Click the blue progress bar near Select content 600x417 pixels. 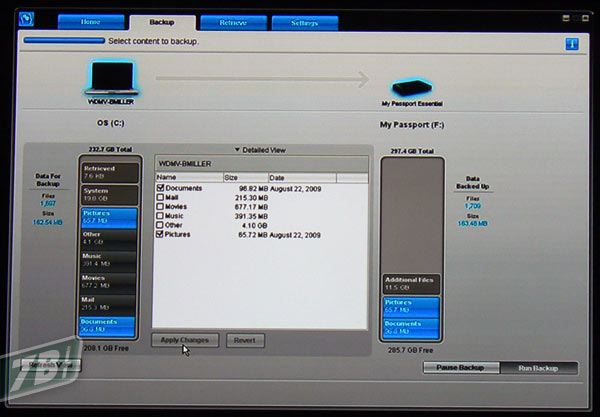coord(64,41)
